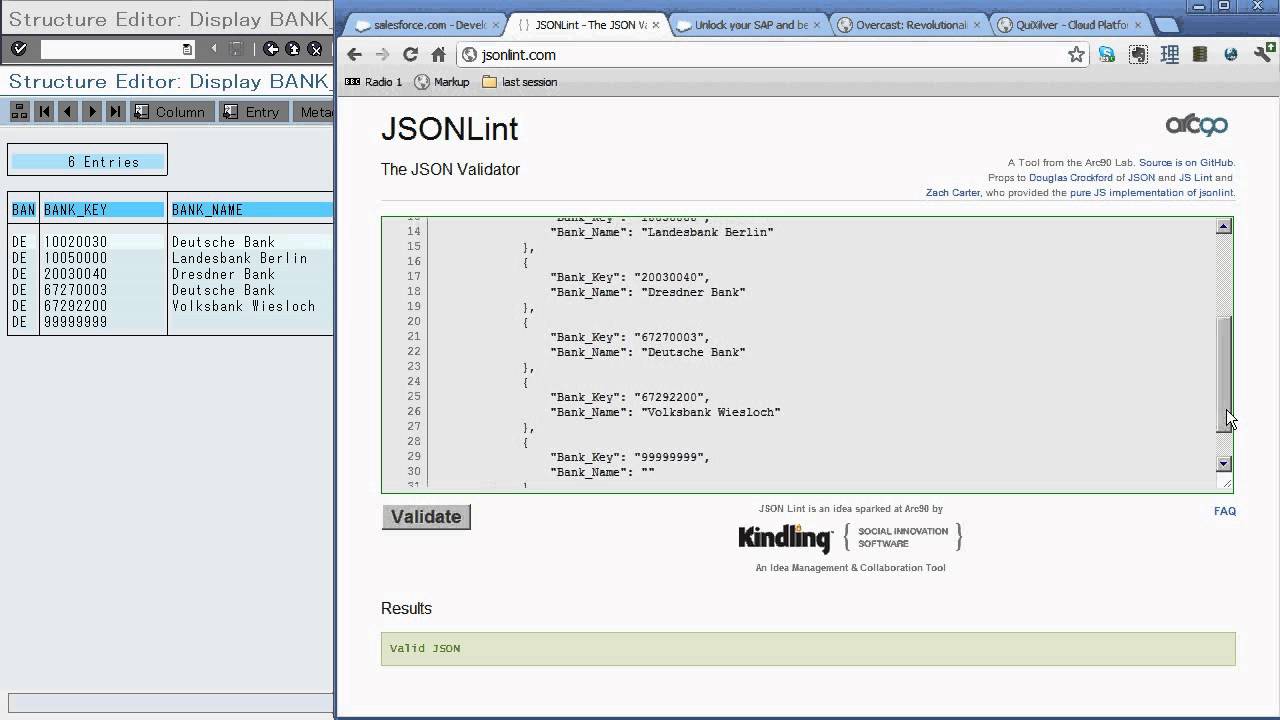Select bank key cell 10020030

pos(102,242)
